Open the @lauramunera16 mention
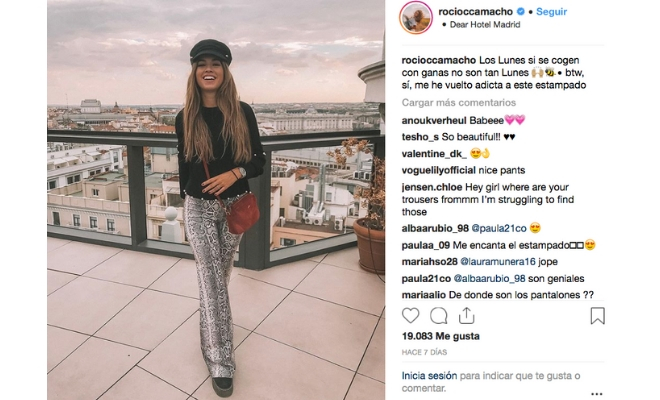This screenshot has height=400, width=660. point(498,261)
